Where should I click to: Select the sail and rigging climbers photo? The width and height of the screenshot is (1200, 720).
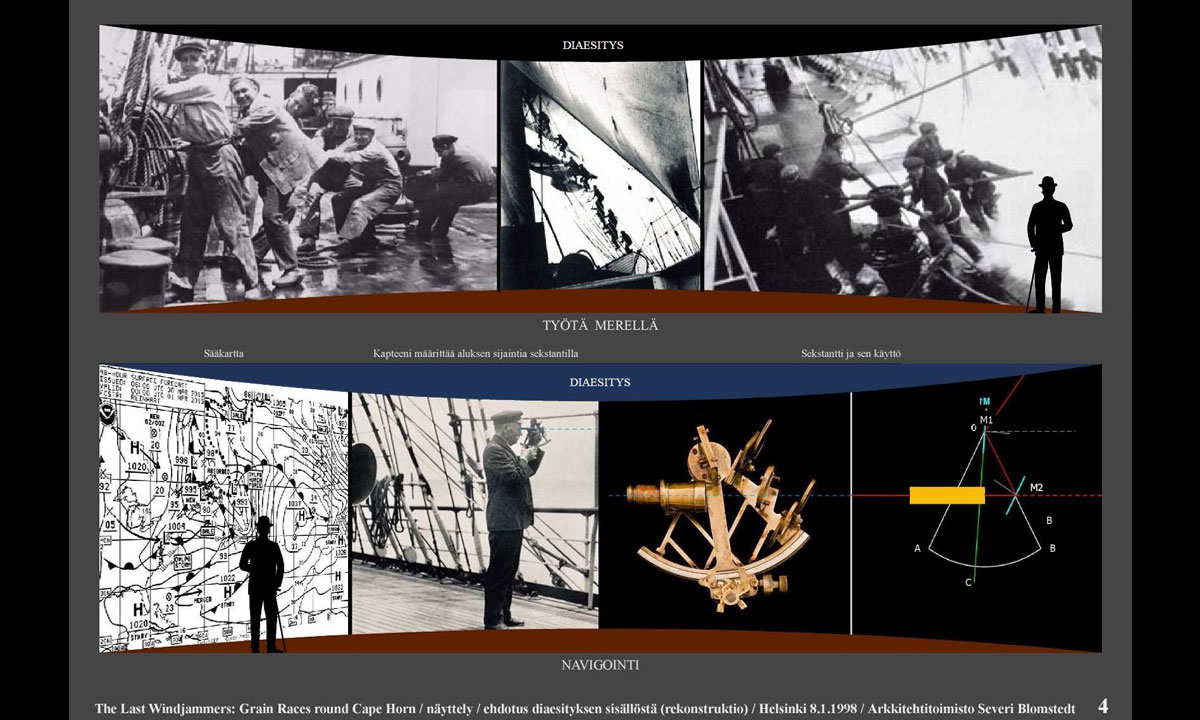[x=600, y=175]
